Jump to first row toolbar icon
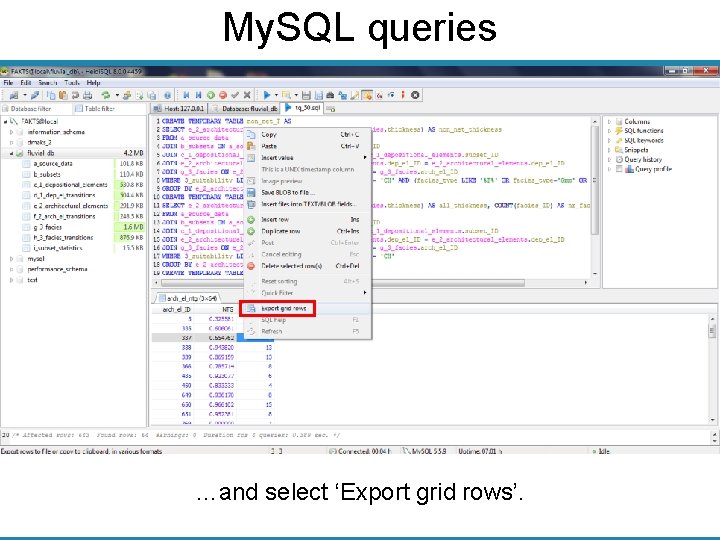 point(186,96)
